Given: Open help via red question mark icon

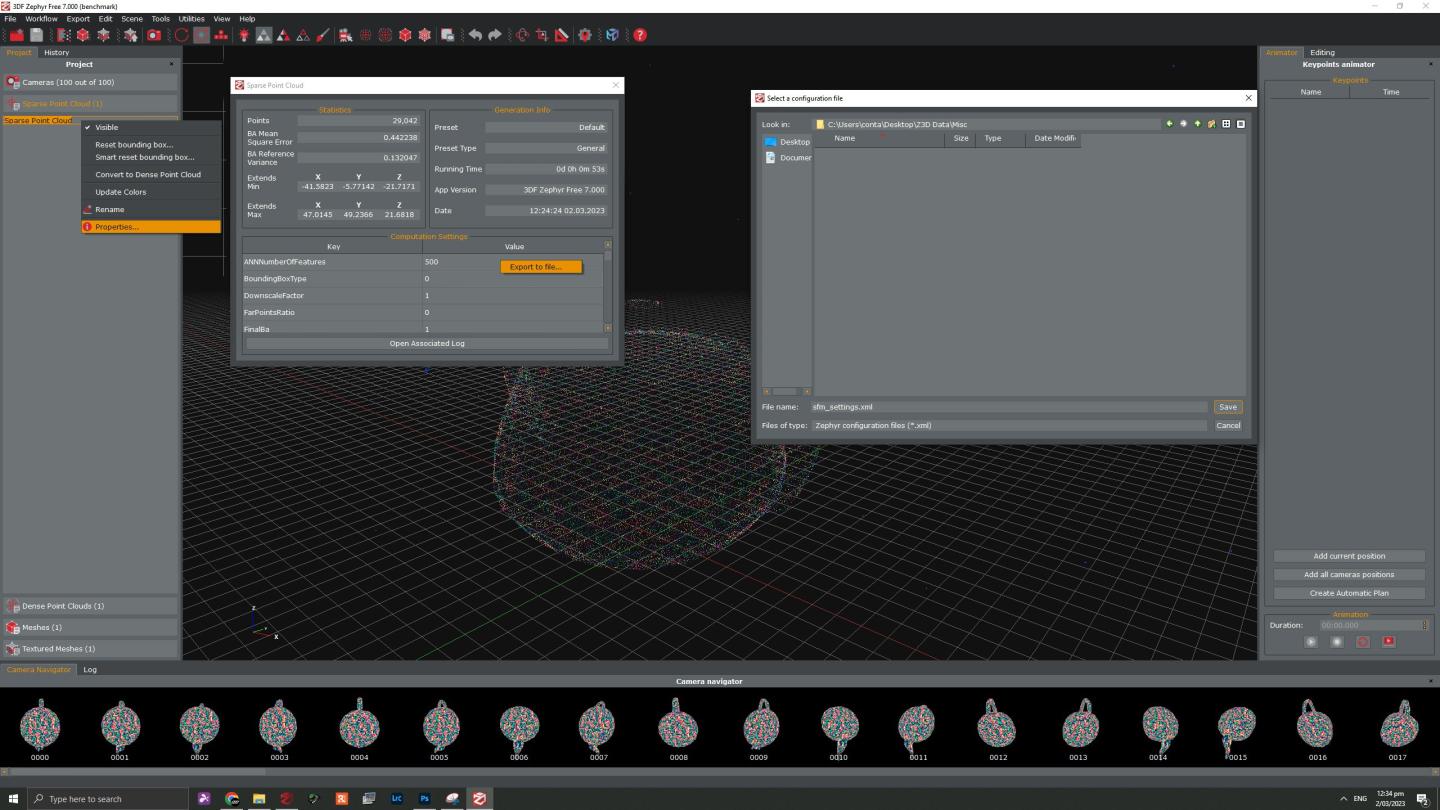Looking at the screenshot, I should [640, 35].
